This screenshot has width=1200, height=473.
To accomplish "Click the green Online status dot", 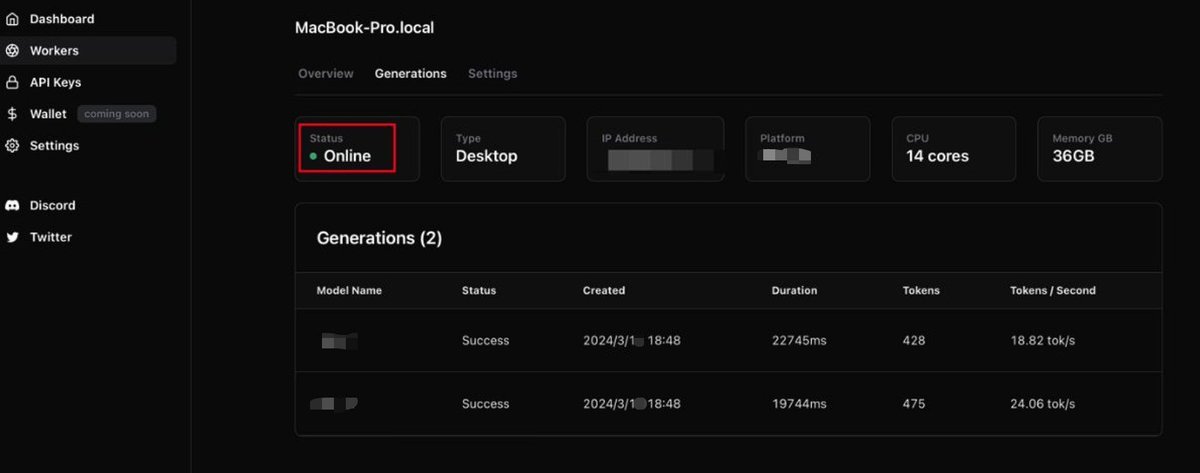I will click(x=314, y=157).
